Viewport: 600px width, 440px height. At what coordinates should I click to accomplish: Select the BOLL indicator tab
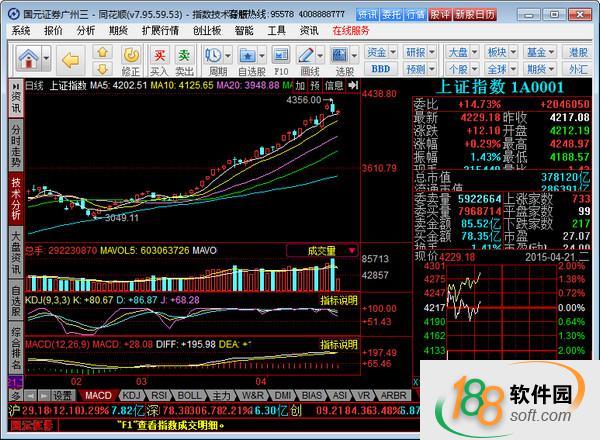coord(189,395)
